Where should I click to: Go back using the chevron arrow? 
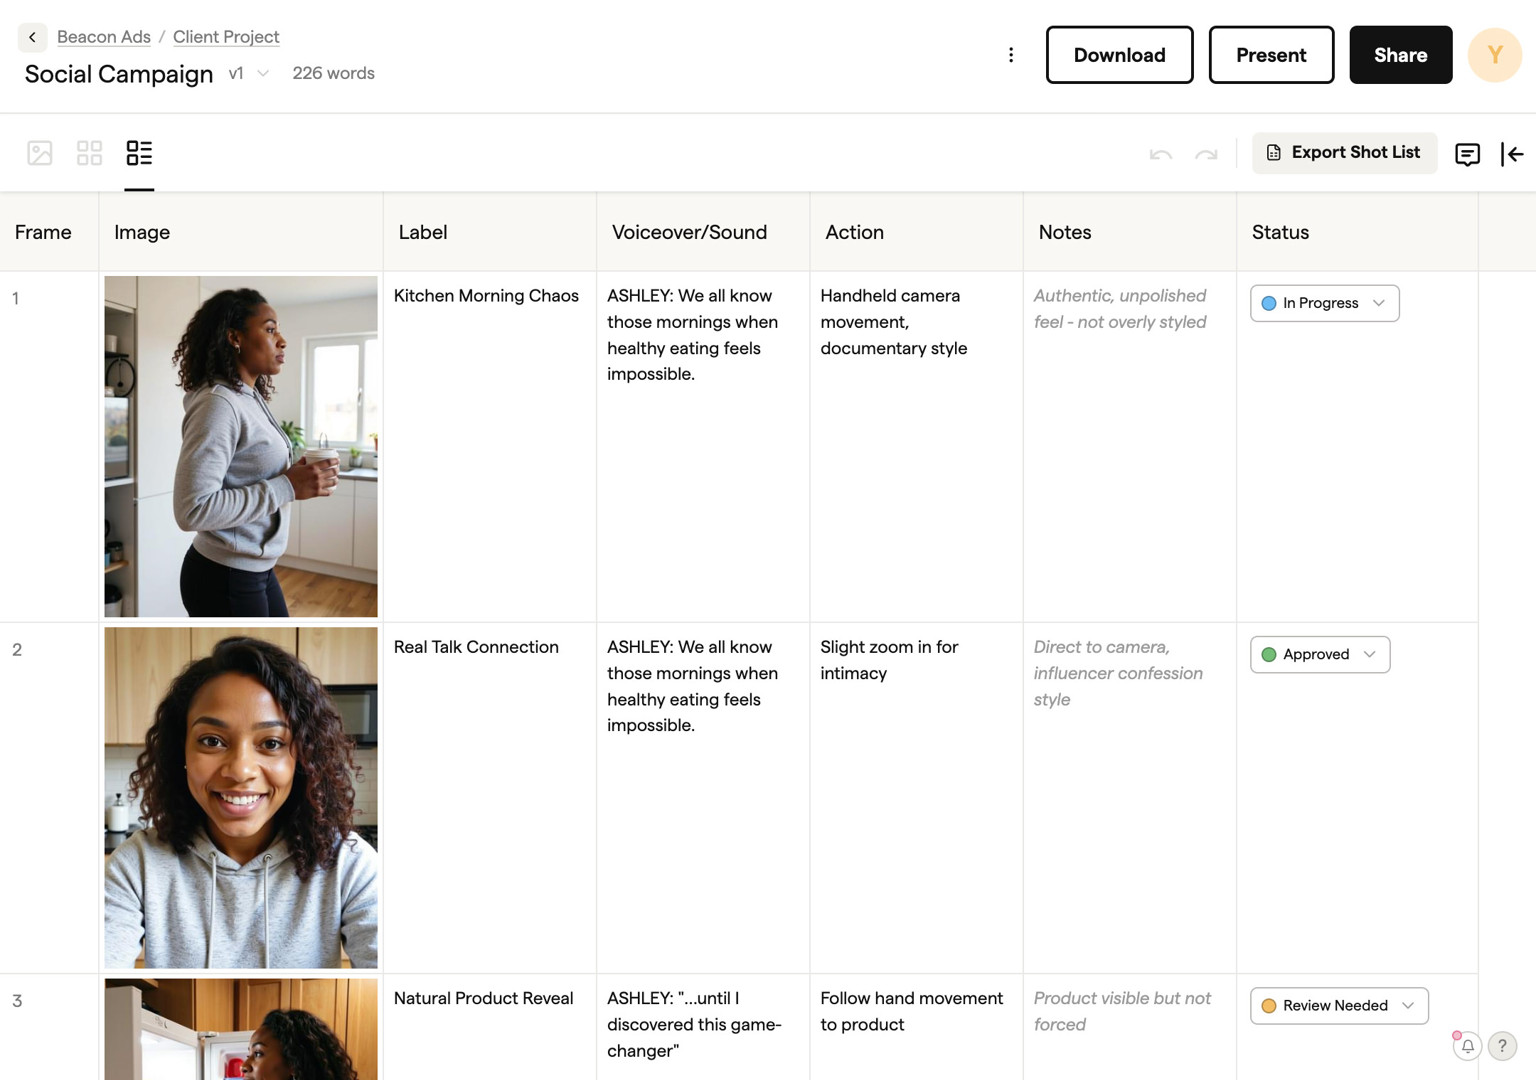(32, 37)
